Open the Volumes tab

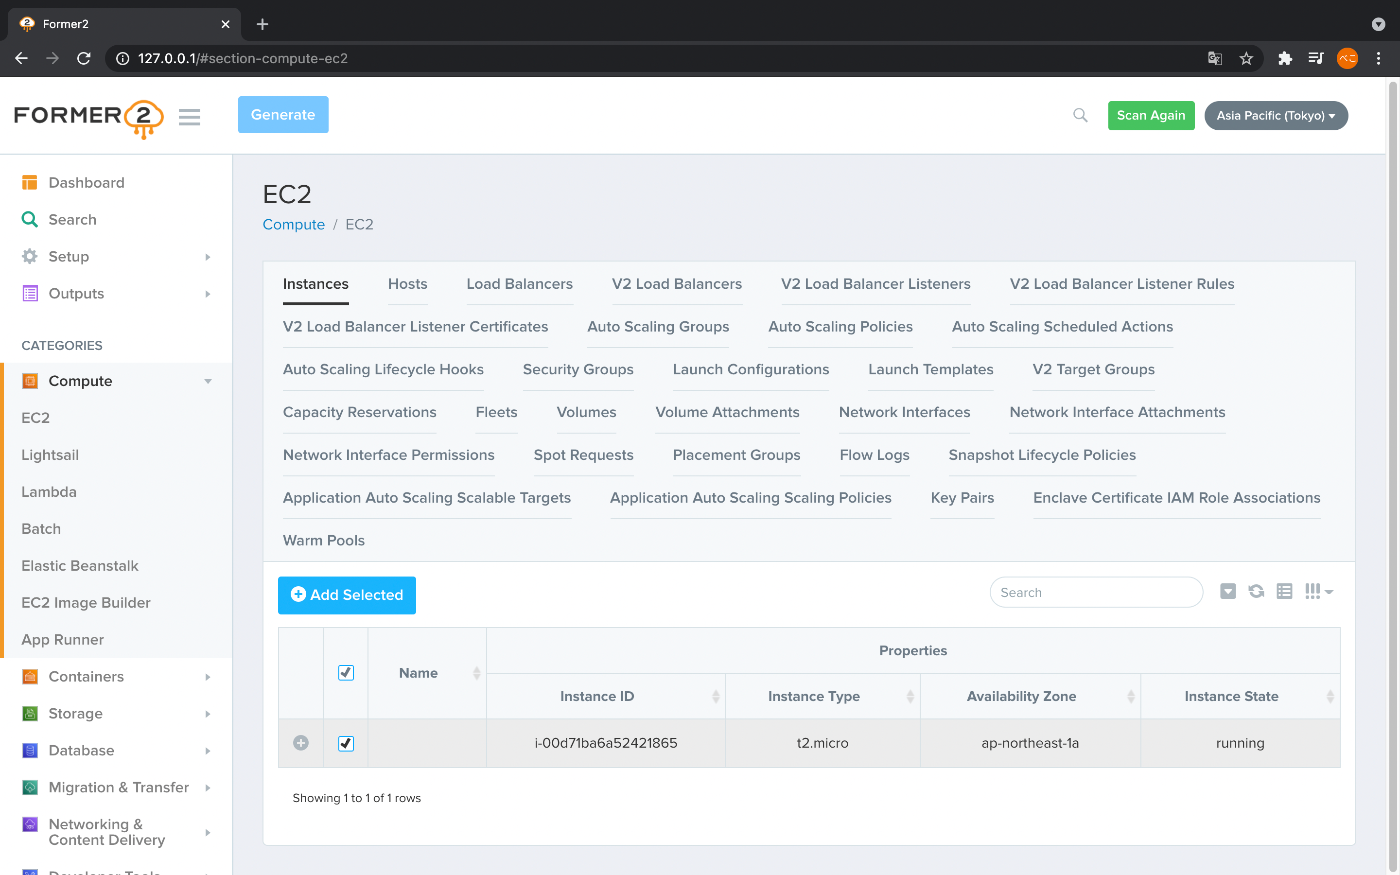[x=586, y=412]
